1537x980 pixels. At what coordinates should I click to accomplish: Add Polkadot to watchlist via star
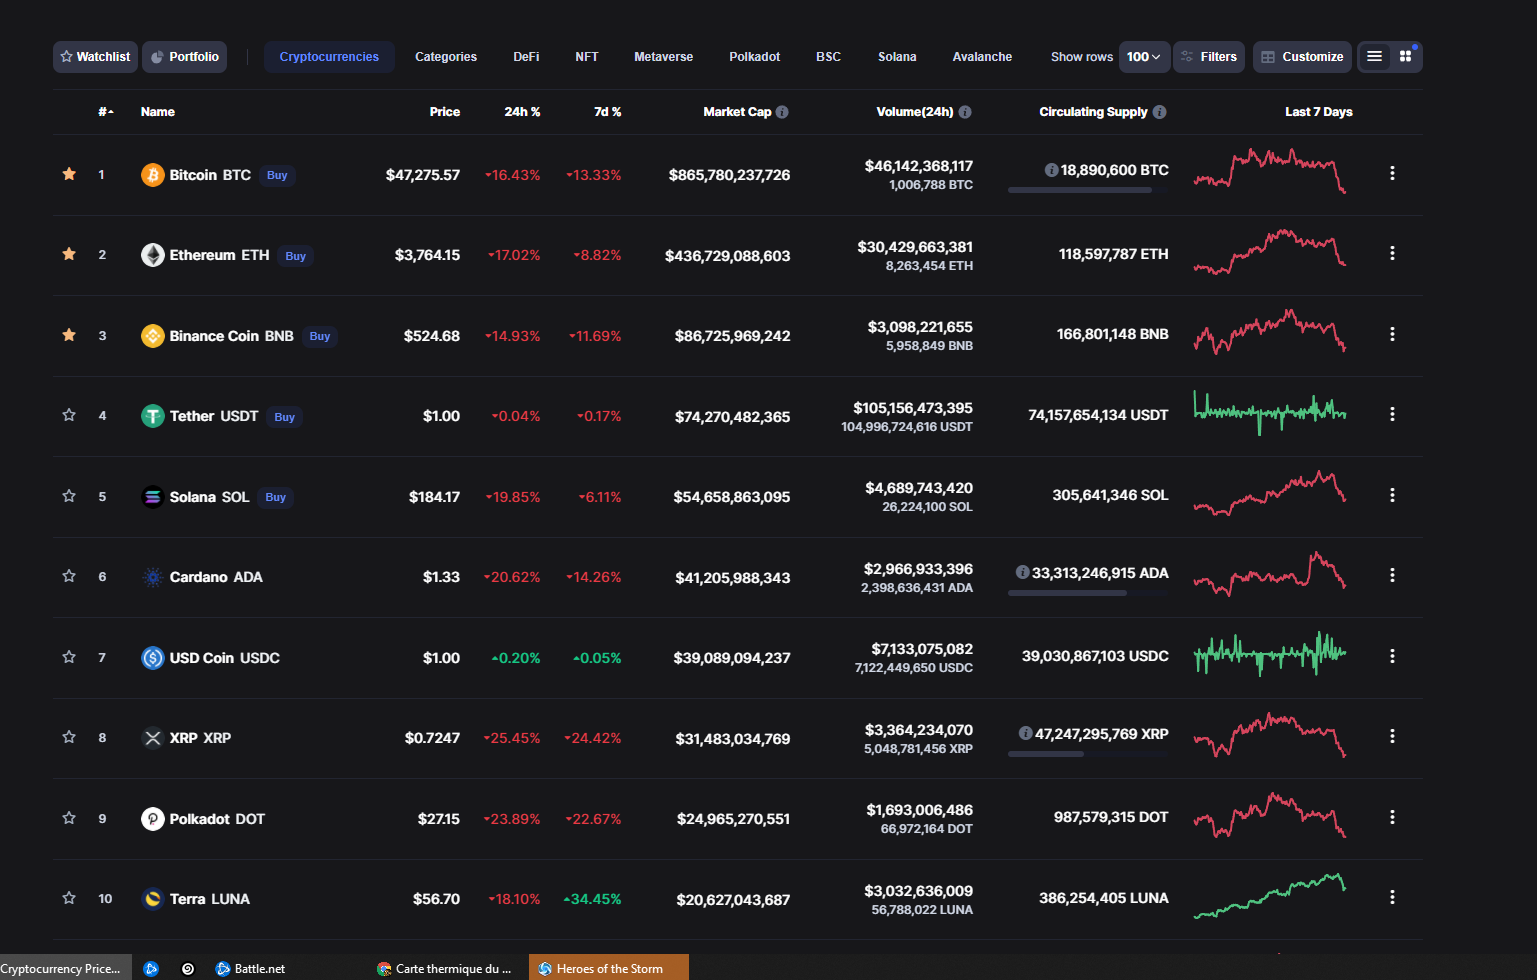[x=69, y=818]
